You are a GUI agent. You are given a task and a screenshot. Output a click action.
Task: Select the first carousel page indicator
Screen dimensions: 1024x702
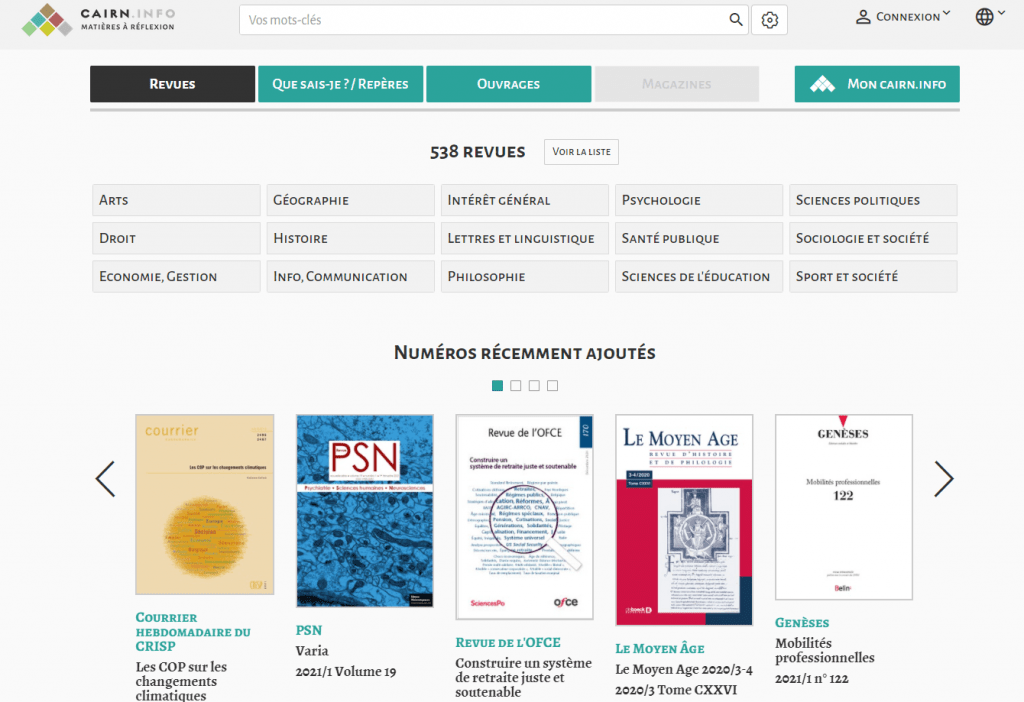tap(497, 386)
